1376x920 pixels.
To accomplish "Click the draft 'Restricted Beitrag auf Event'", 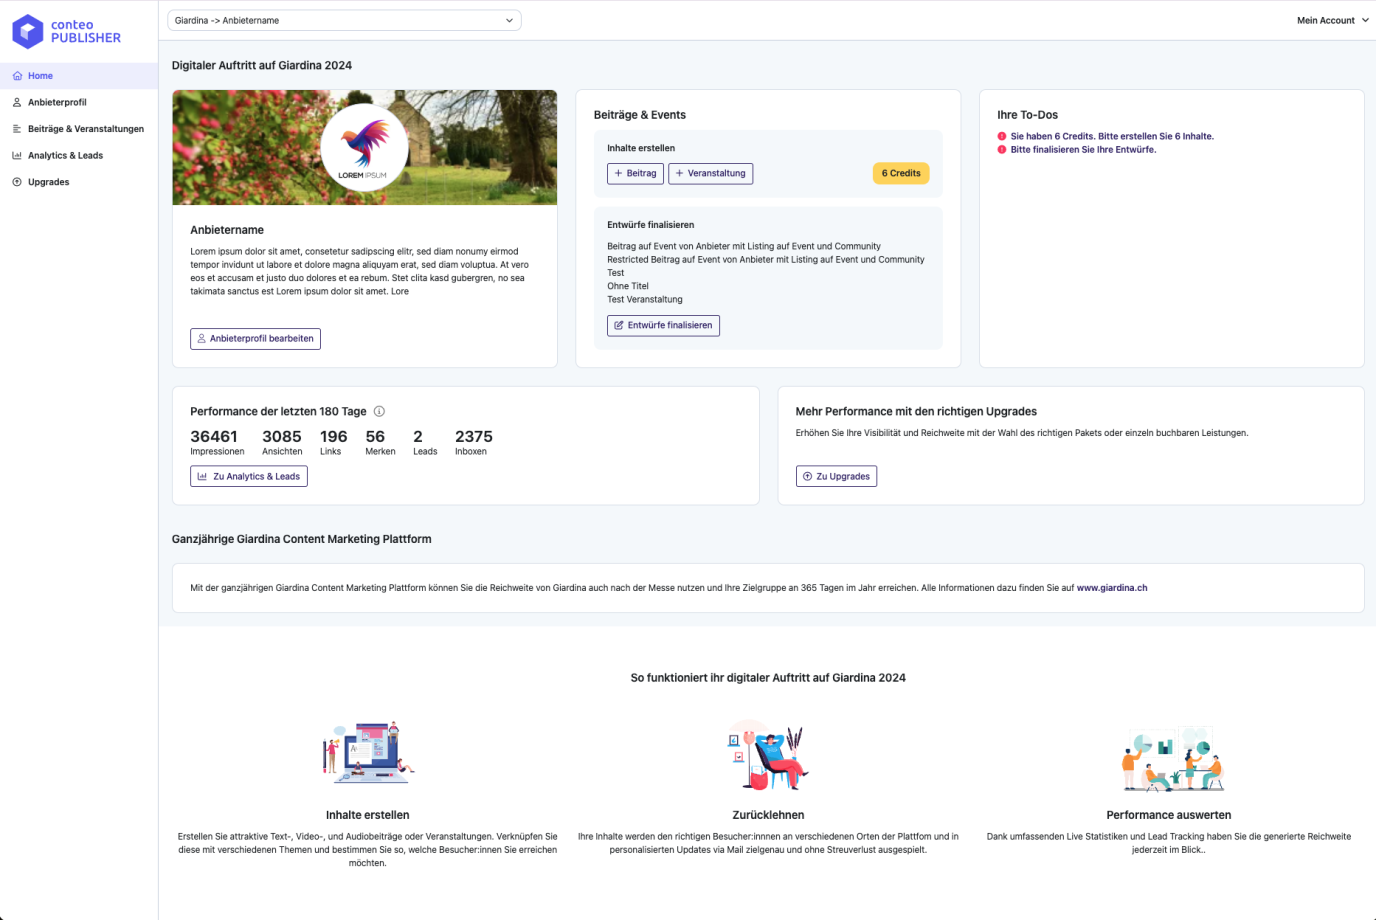I will (766, 259).
